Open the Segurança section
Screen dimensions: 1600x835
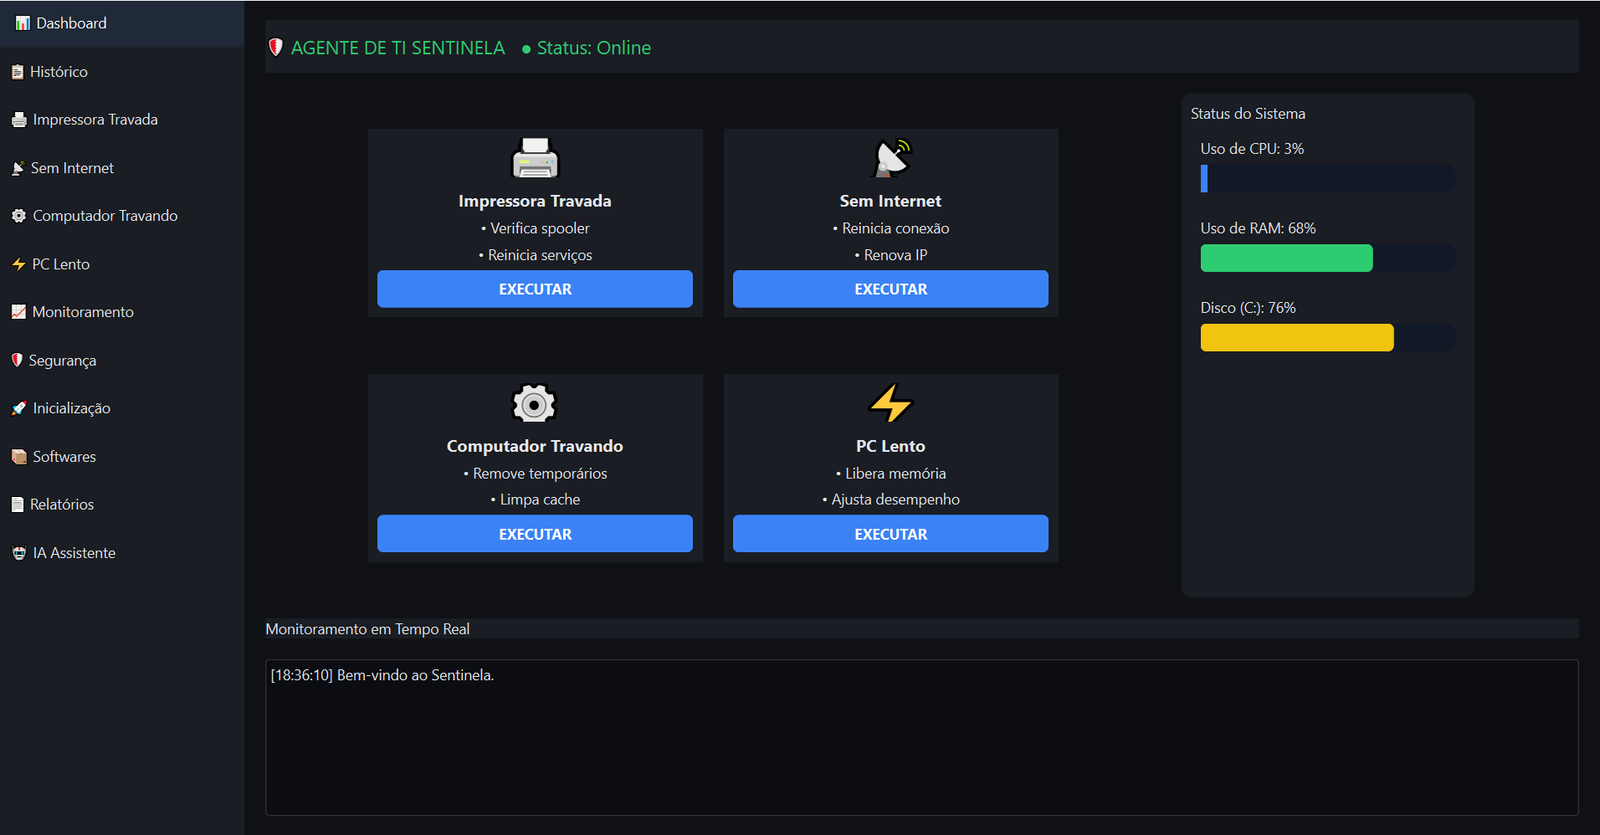click(x=122, y=360)
